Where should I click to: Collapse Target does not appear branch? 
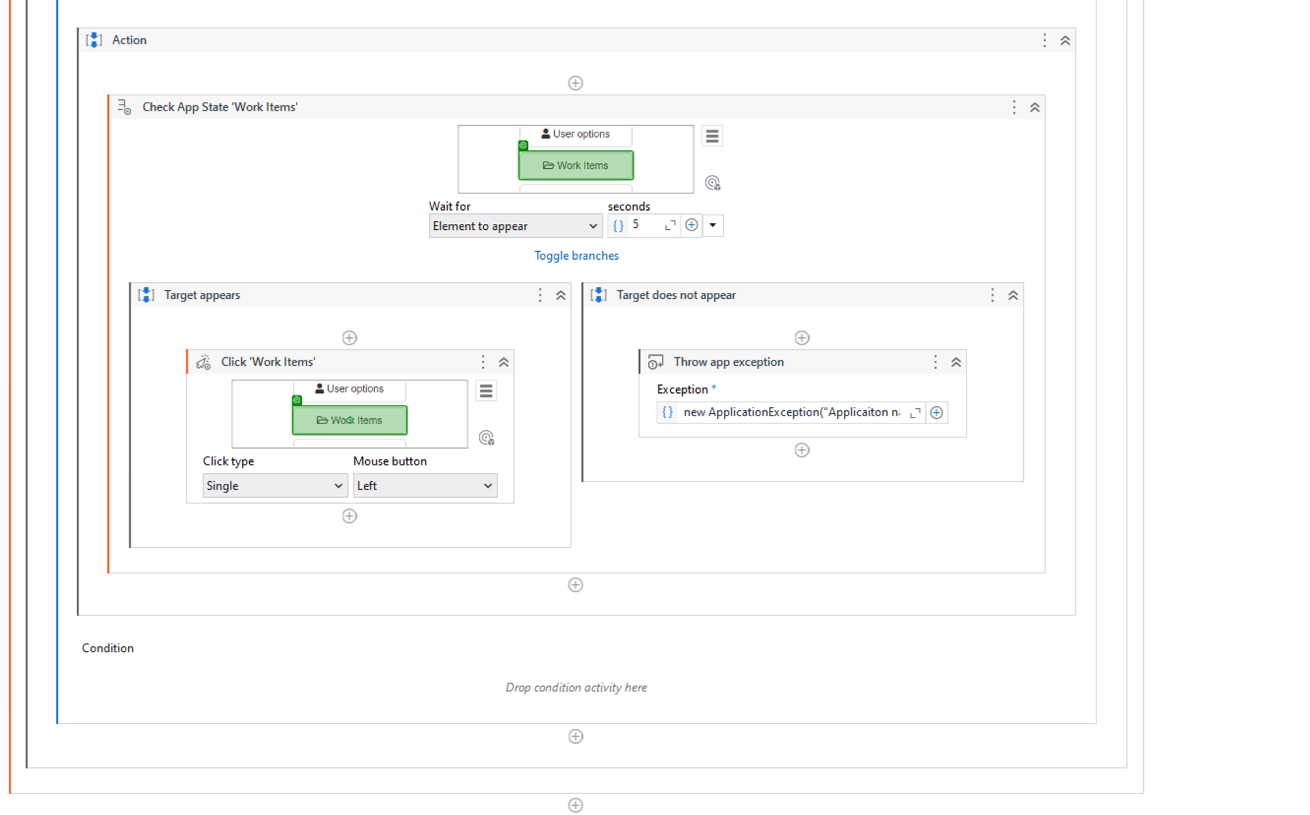click(1013, 295)
